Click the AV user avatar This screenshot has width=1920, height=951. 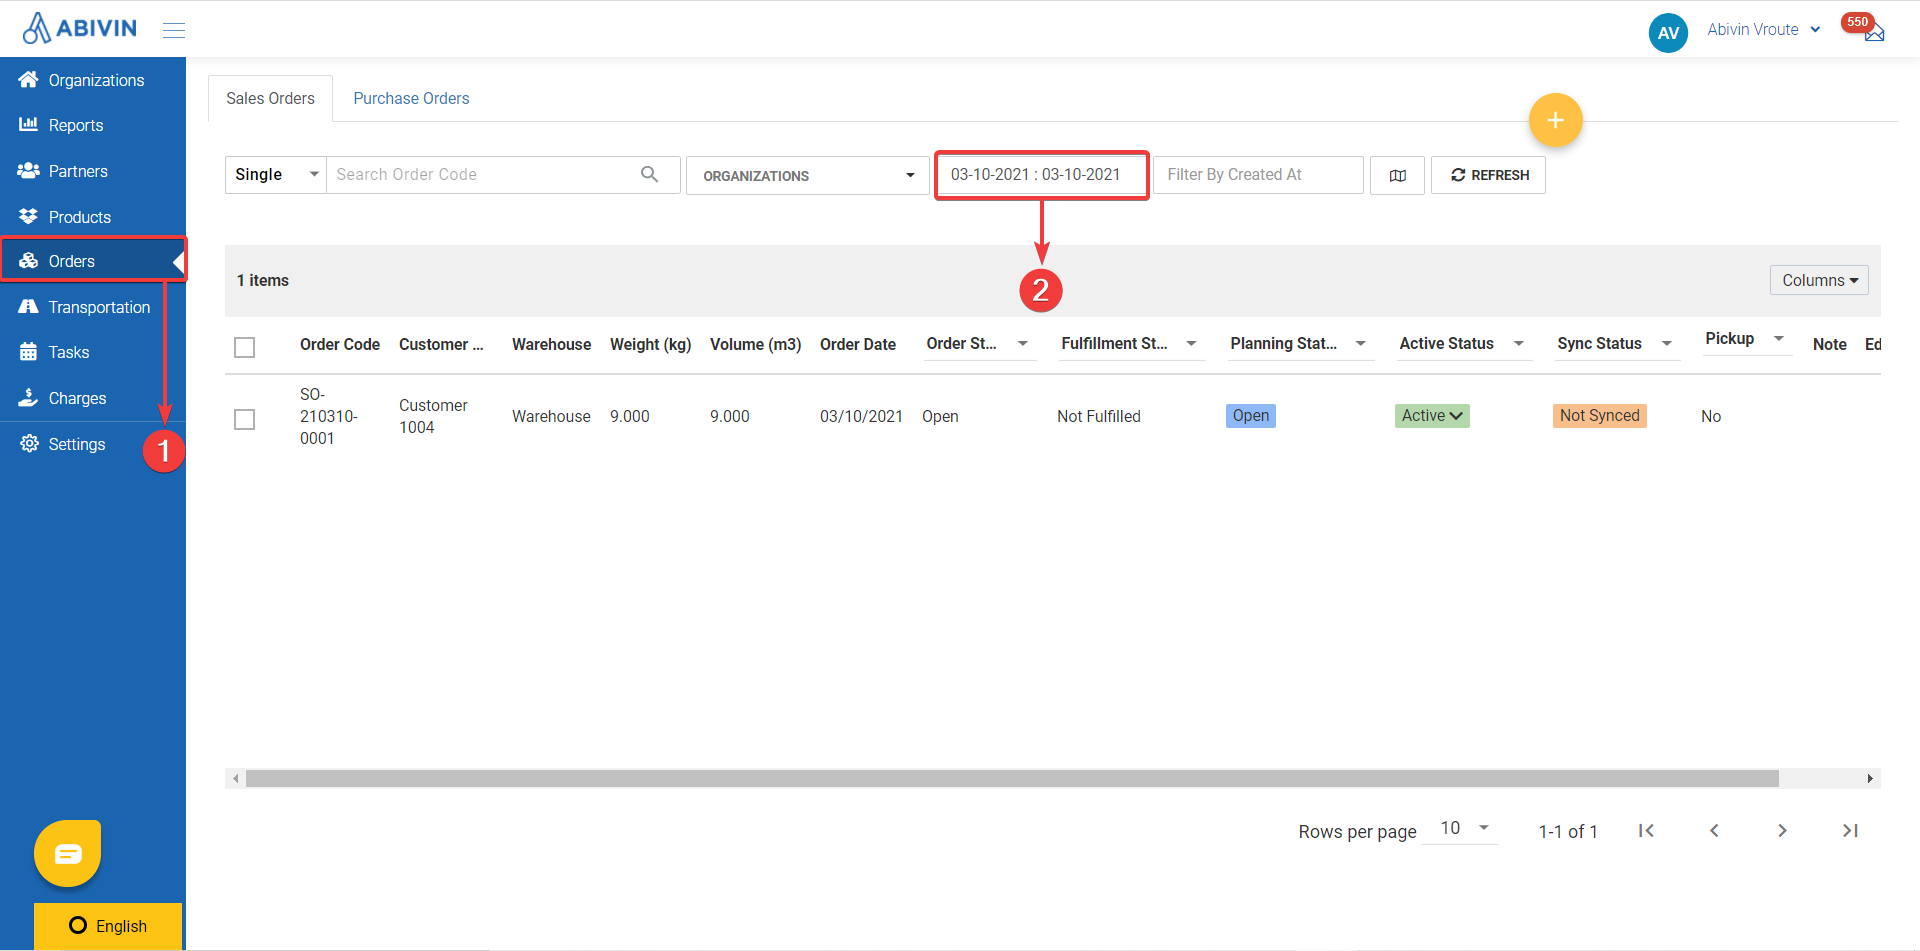[1668, 32]
